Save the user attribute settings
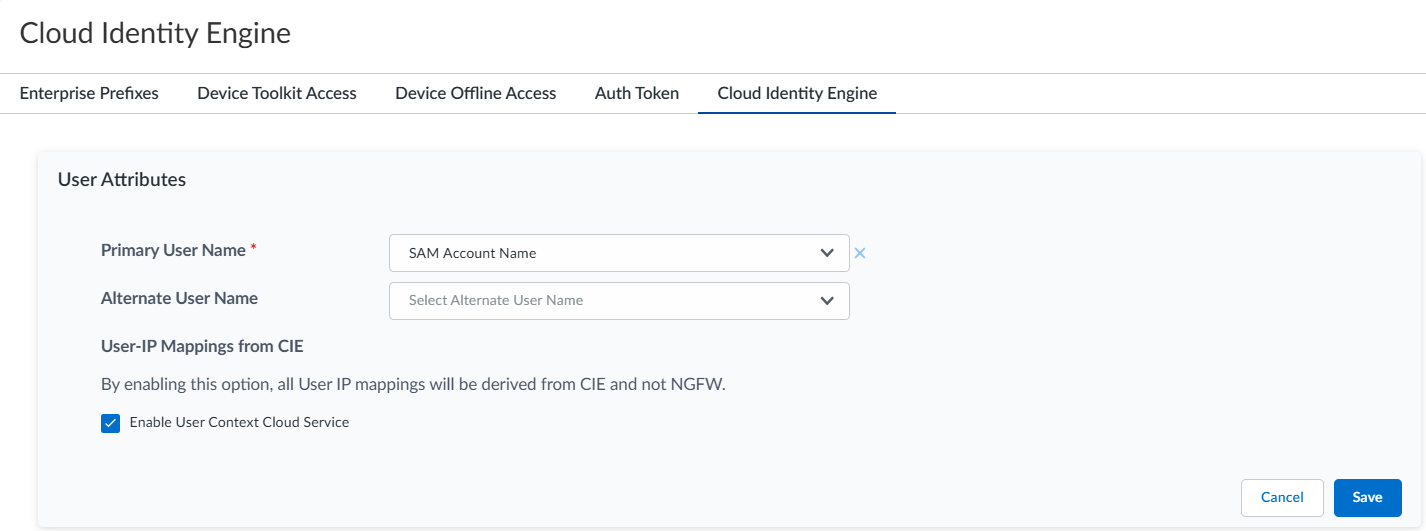Image resolution: width=1426 pixels, height=531 pixels. coord(1367,497)
